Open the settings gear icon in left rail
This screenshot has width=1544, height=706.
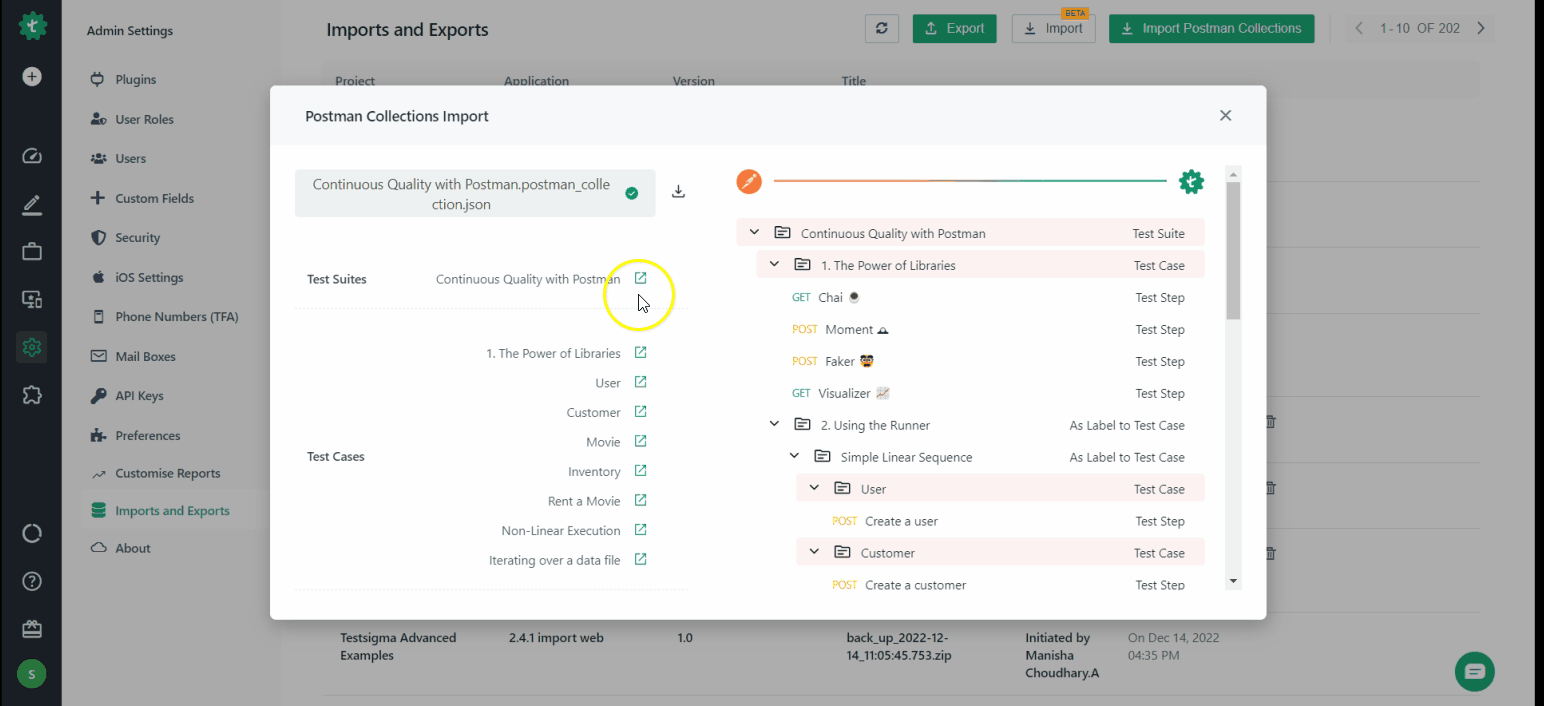(x=32, y=347)
